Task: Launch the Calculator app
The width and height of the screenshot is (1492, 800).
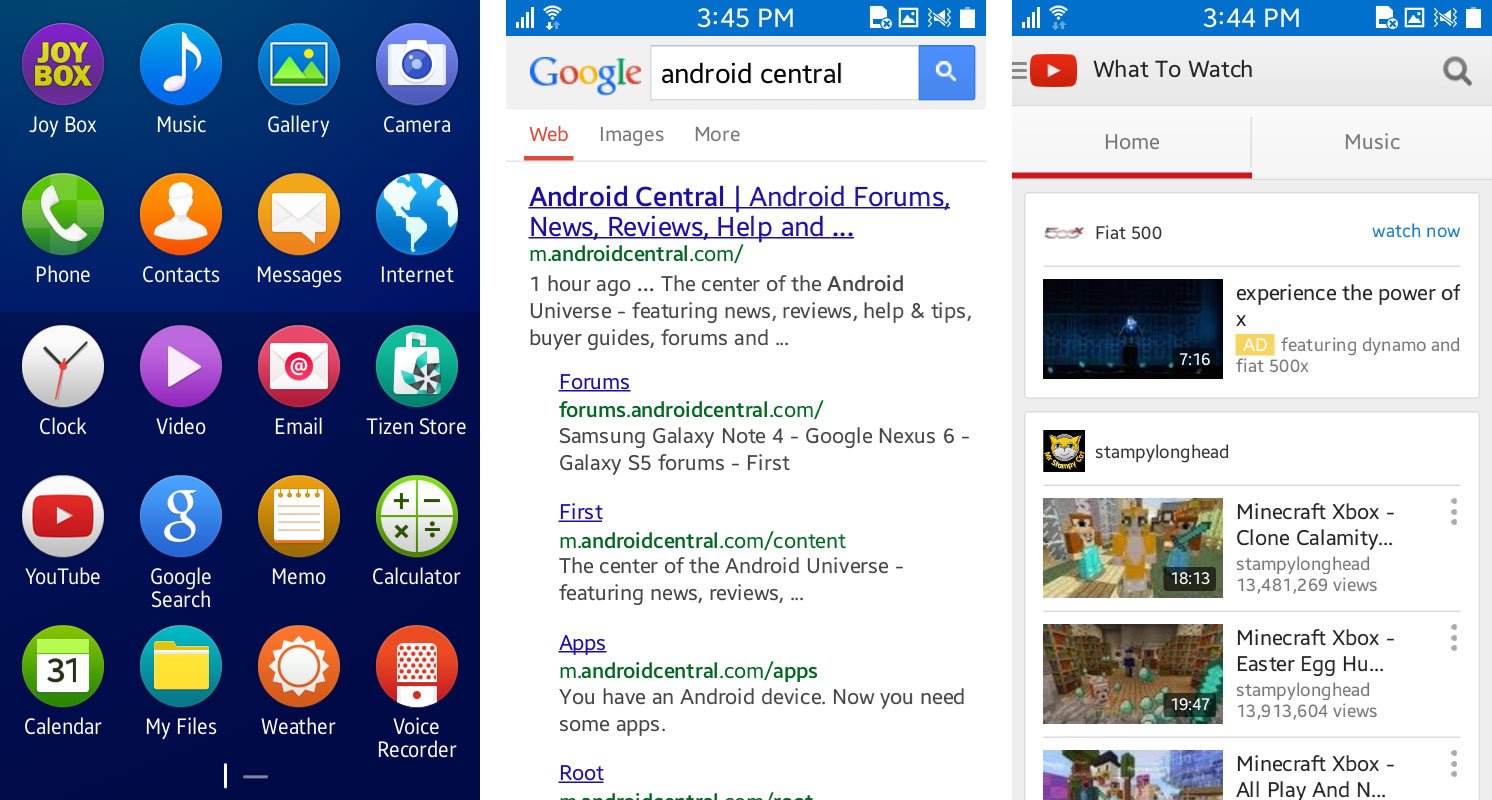Action: point(417,516)
